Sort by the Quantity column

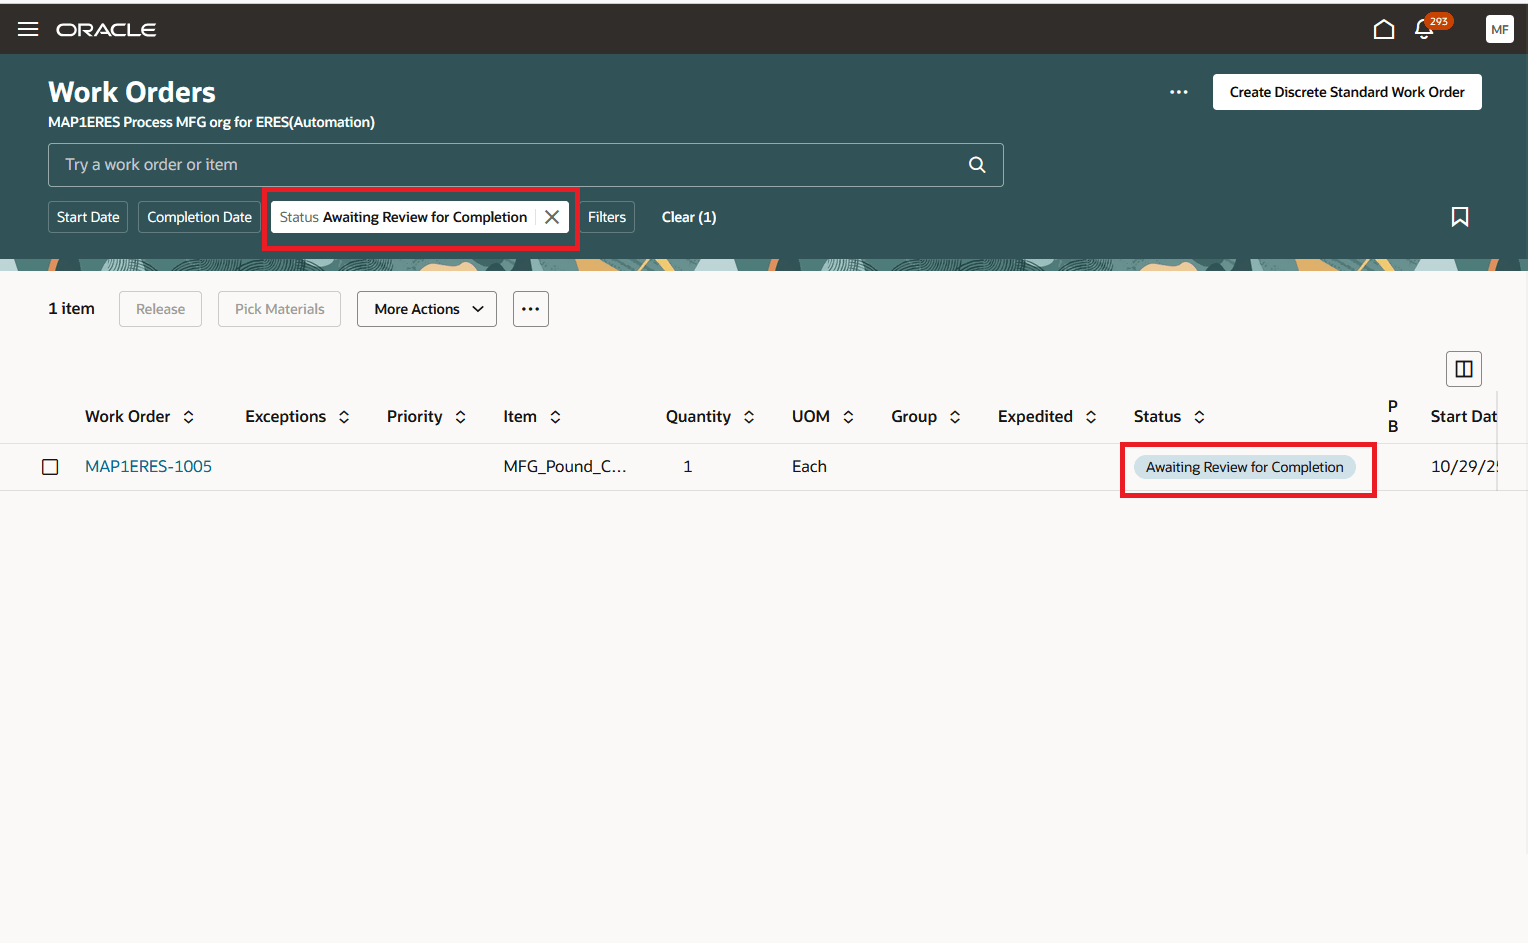click(749, 417)
